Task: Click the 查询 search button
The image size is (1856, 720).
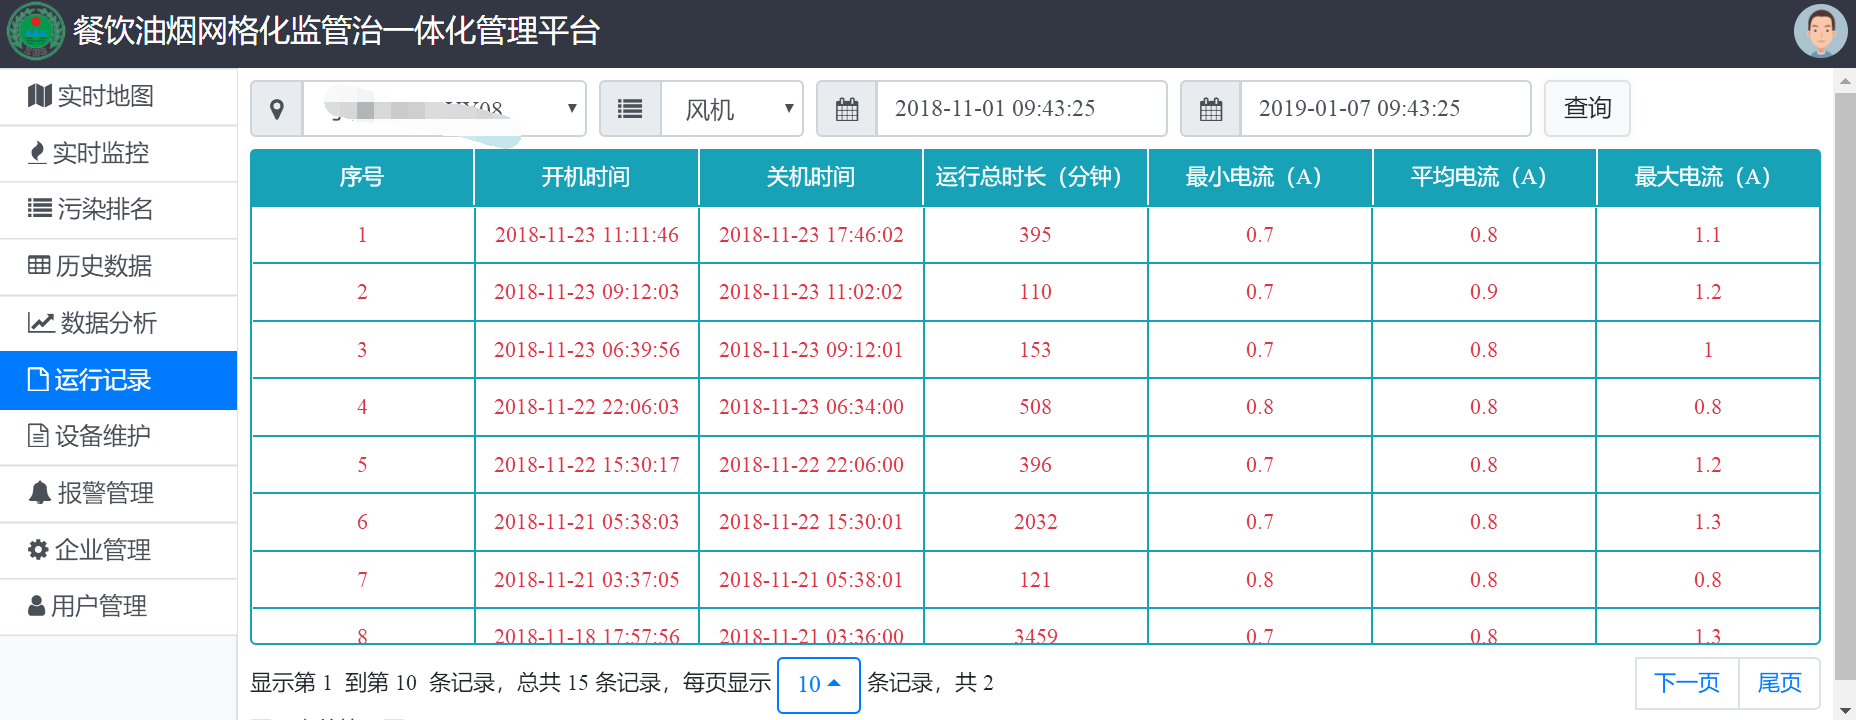Action: click(1587, 108)
